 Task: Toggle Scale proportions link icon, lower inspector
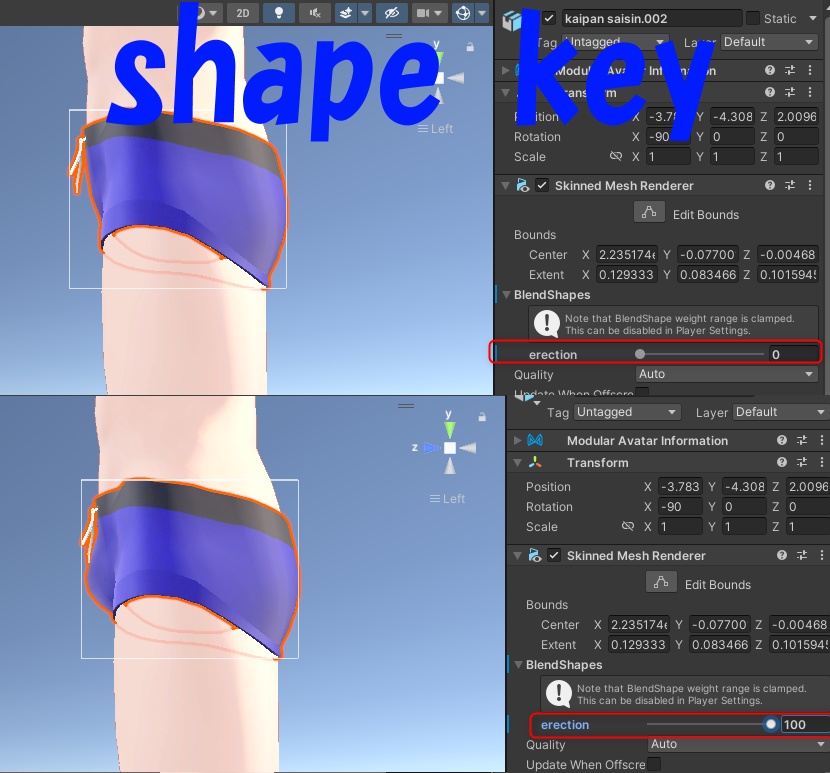(x=628, y=526)
